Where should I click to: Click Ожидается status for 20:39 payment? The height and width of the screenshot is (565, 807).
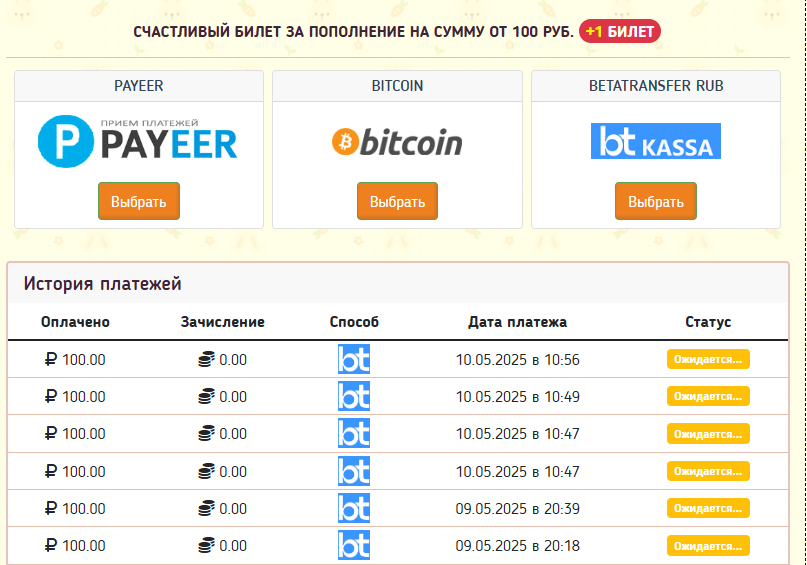708,509
